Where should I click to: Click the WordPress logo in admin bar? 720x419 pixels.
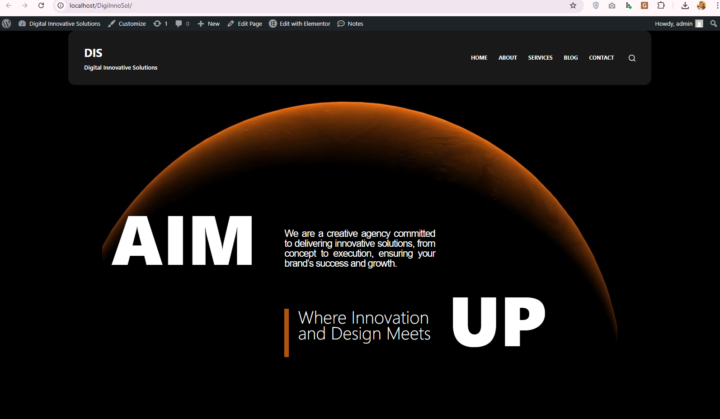pos(7,23)
